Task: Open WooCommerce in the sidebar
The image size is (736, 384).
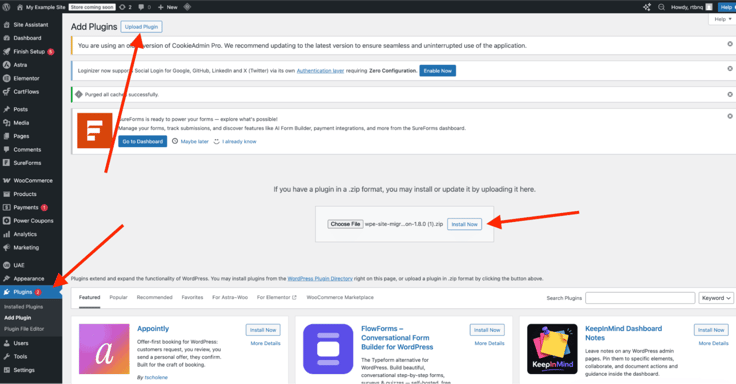Action: point(33,181)
